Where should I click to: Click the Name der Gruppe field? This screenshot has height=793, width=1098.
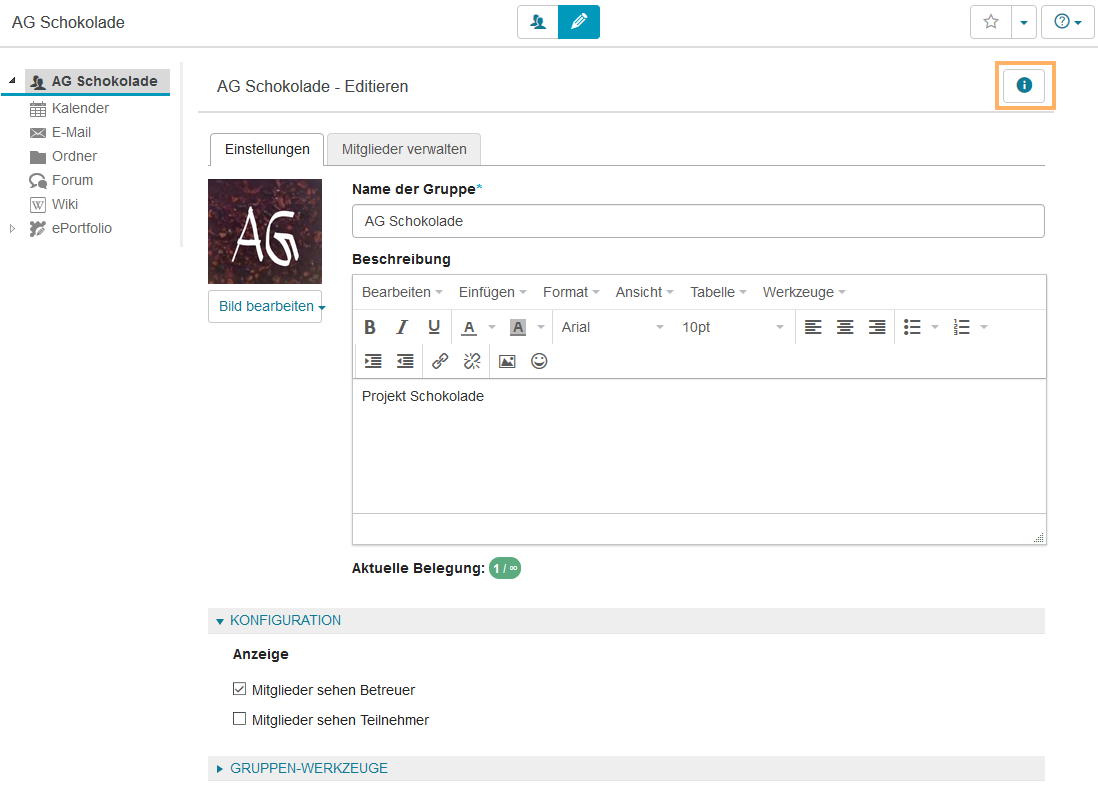[698, 221]
